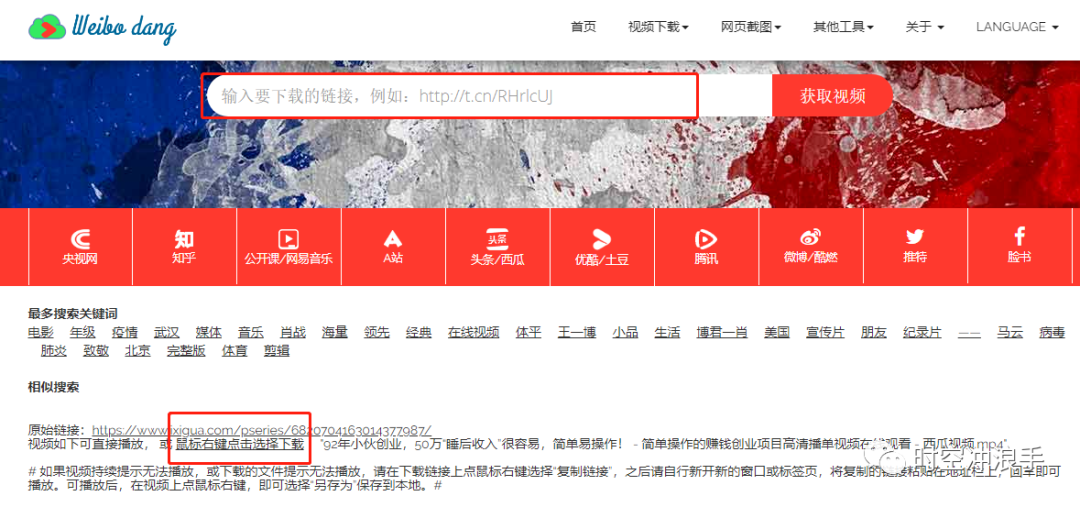Choose the 腾讯 Tencent video tile
Image resolution: width=1080 pixels, height=507 pixels.
click(706, 247)
